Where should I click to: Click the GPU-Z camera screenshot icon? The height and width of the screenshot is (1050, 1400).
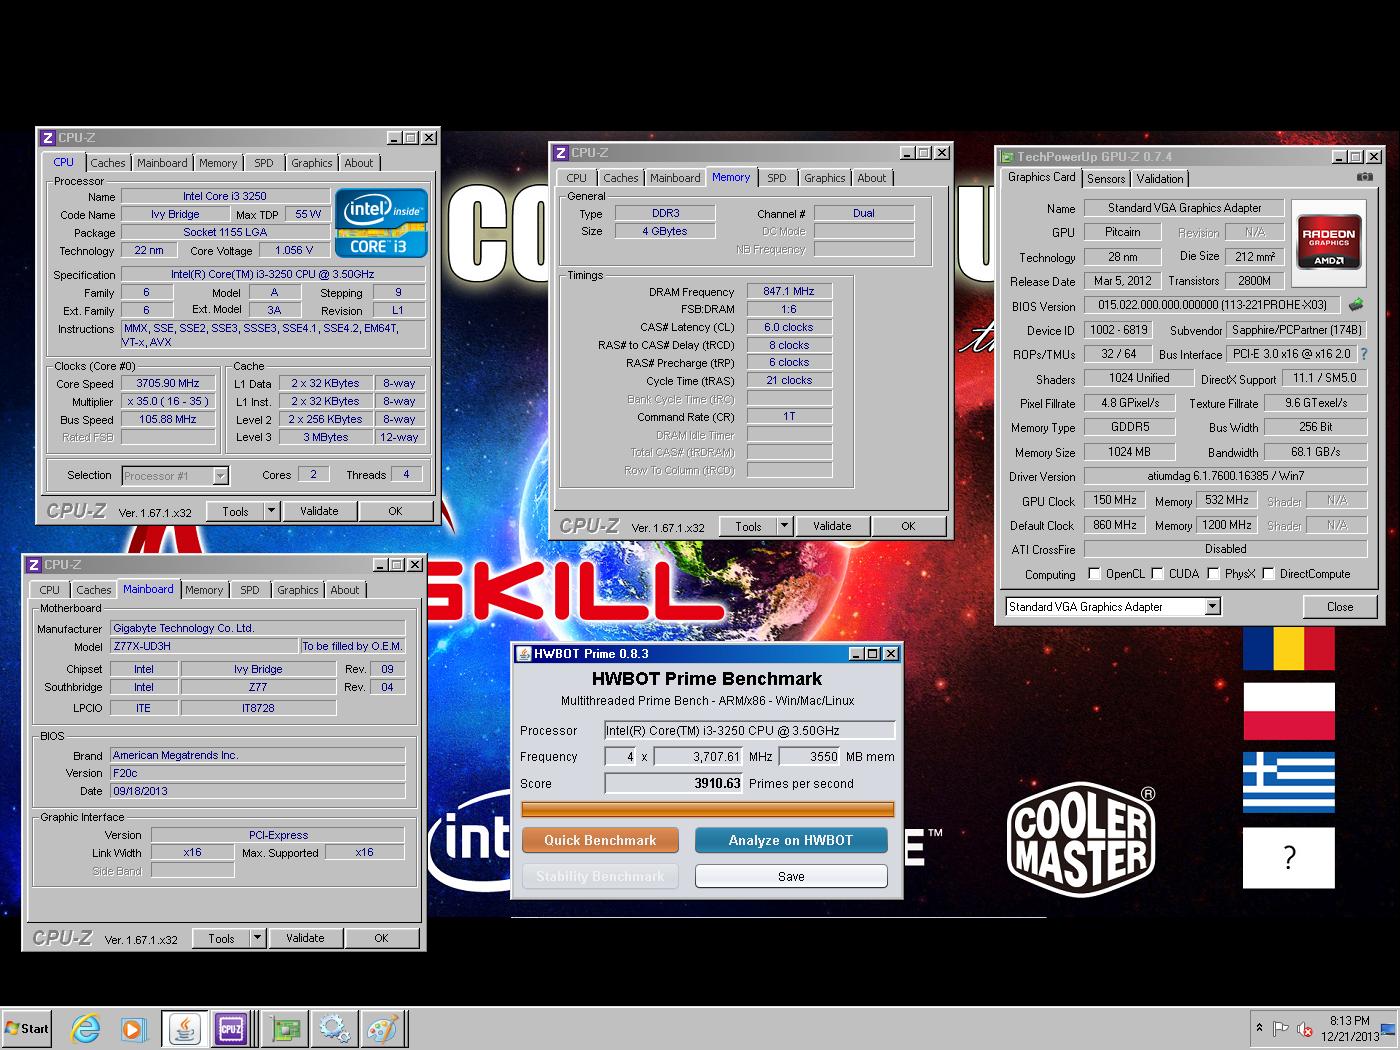[x=1364, y=177]
